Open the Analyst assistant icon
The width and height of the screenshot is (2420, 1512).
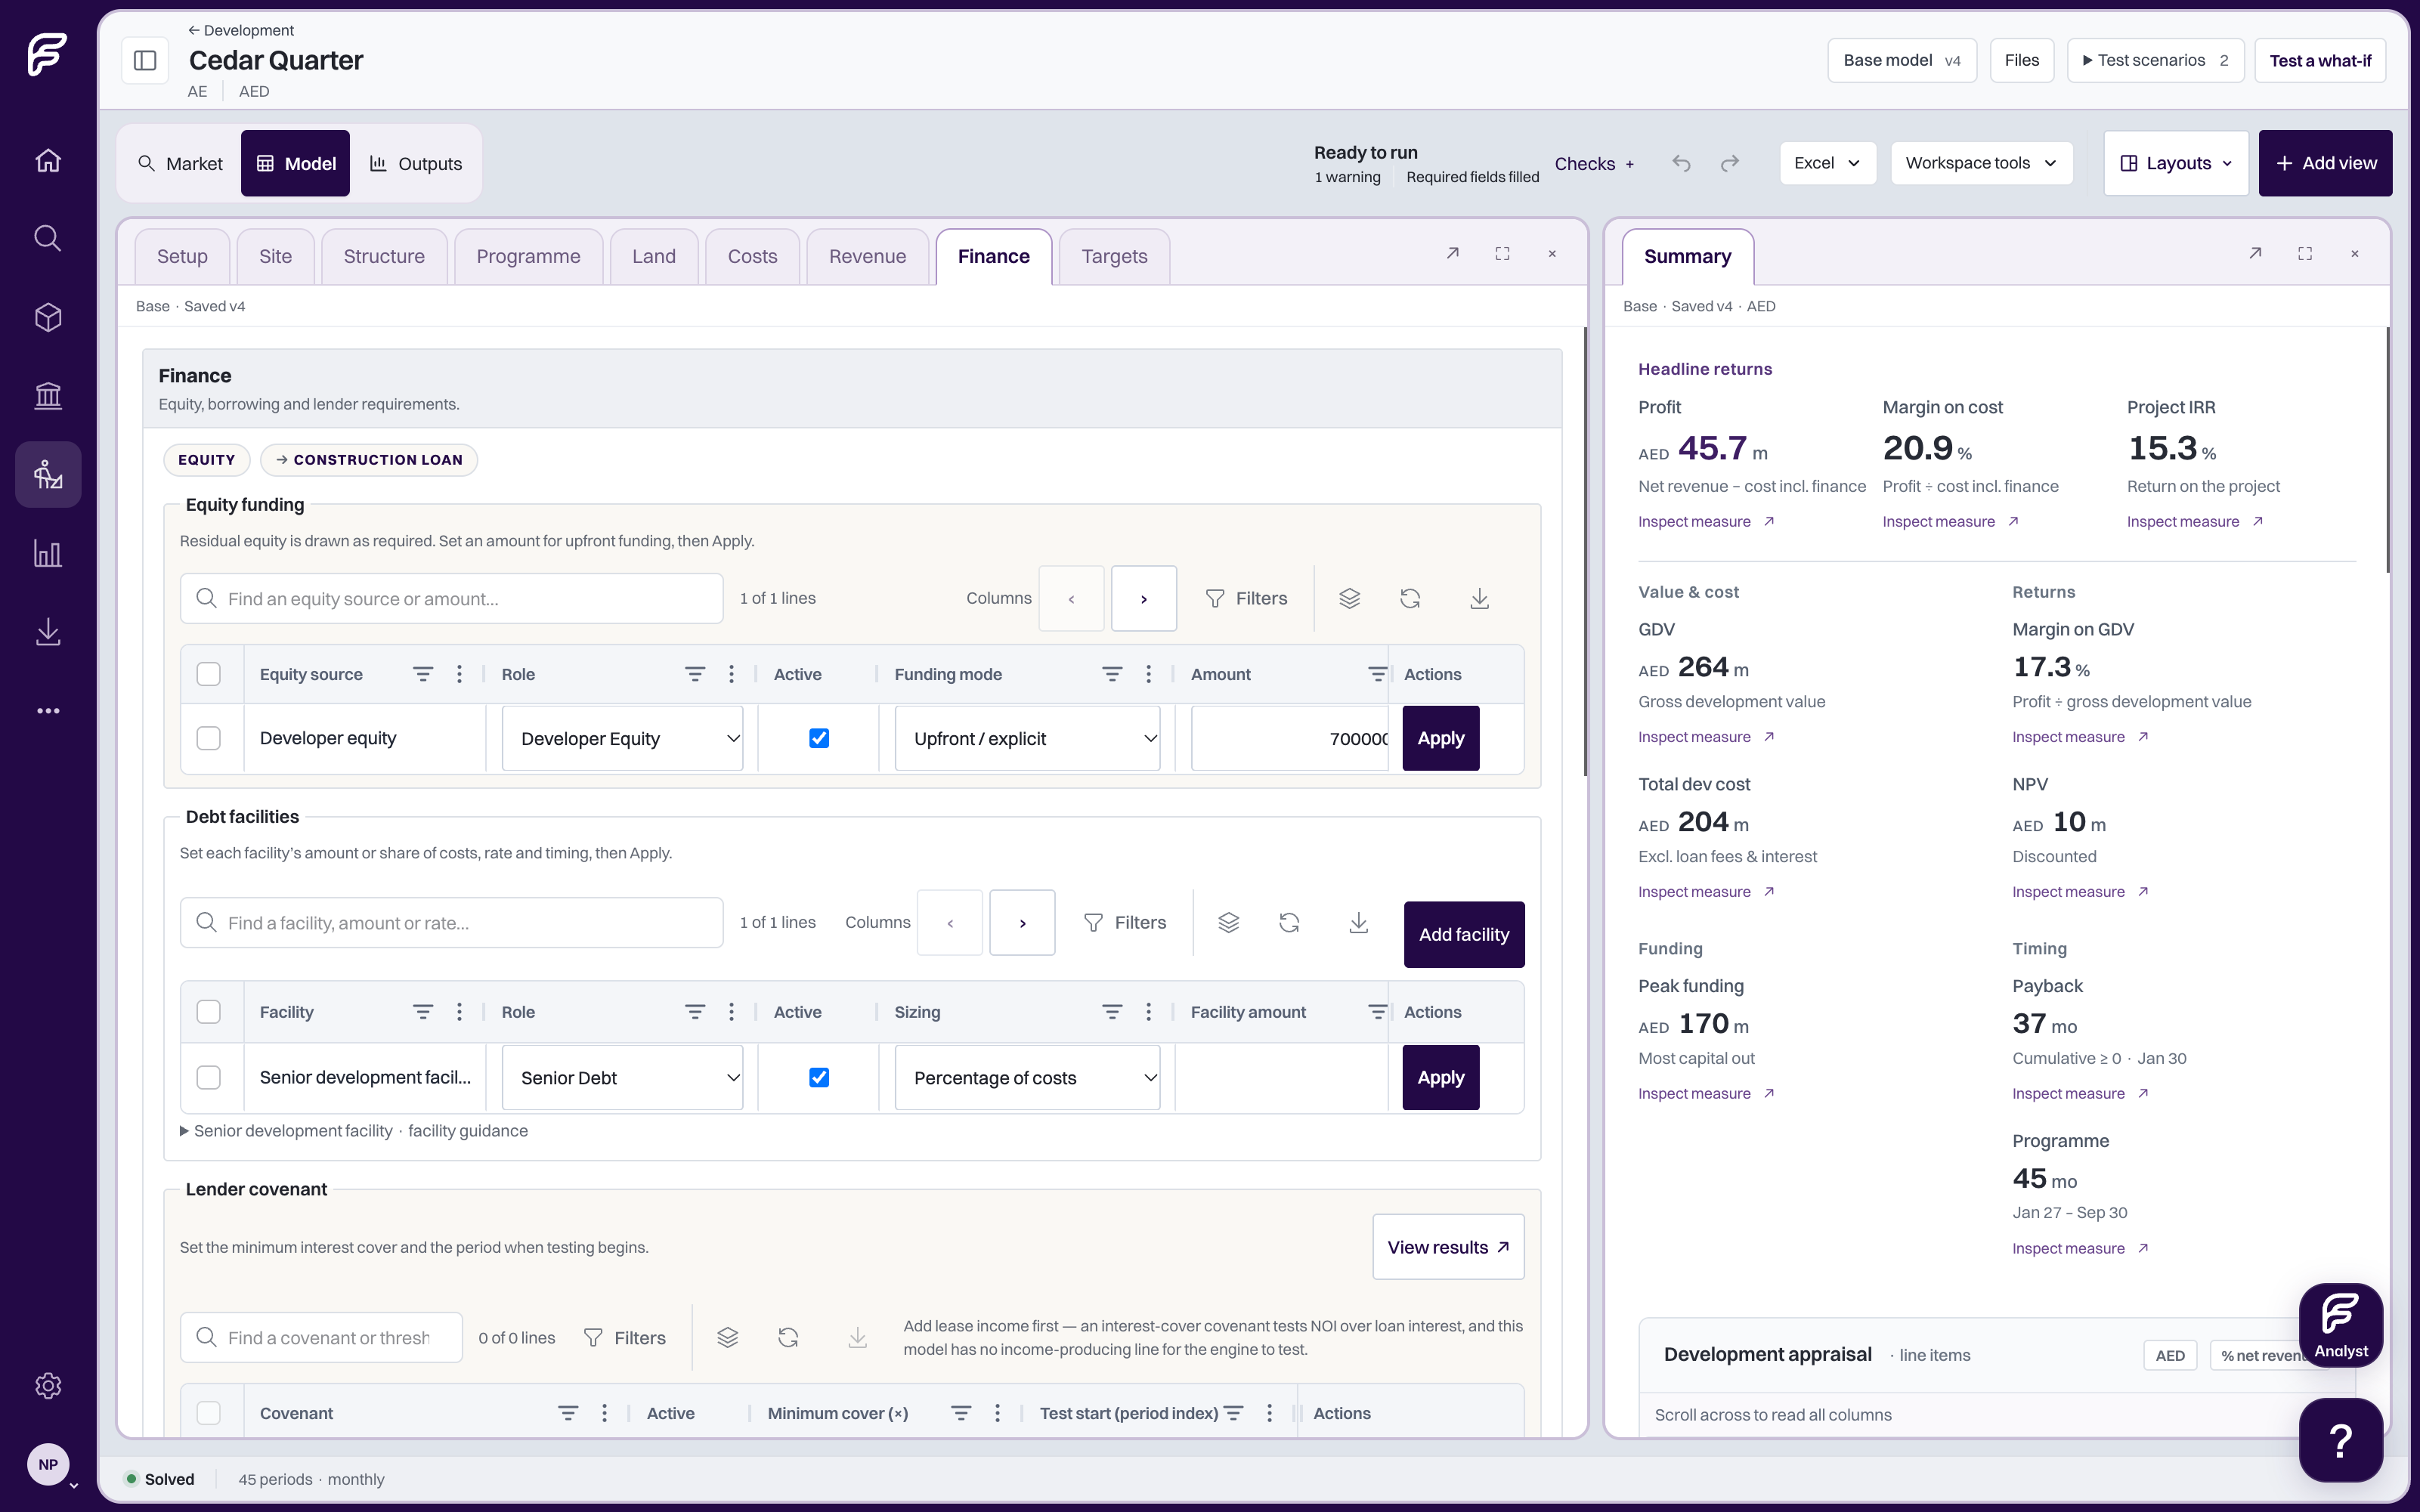coord(2341,1324)
